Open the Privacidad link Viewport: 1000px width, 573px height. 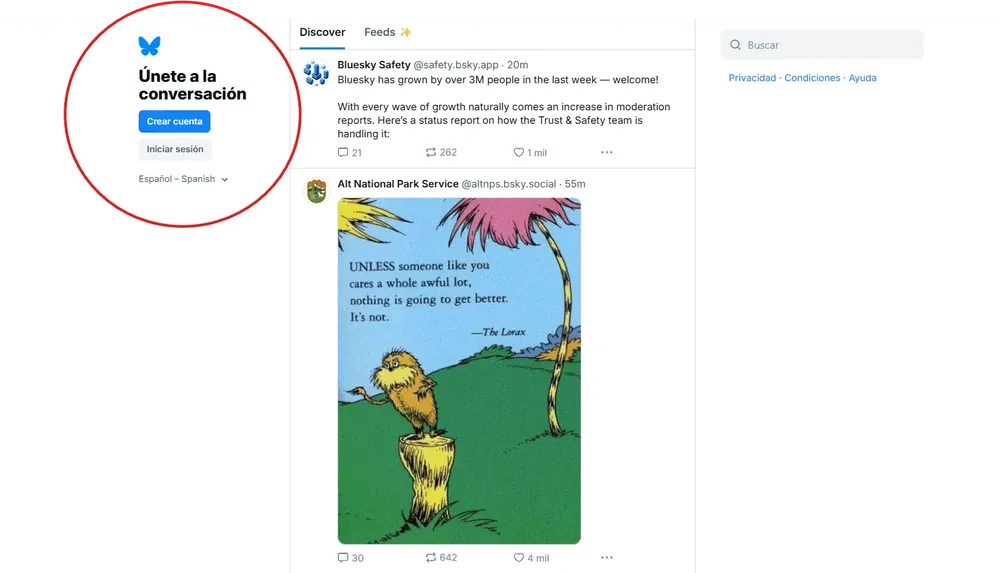click(x=752, y=78)
